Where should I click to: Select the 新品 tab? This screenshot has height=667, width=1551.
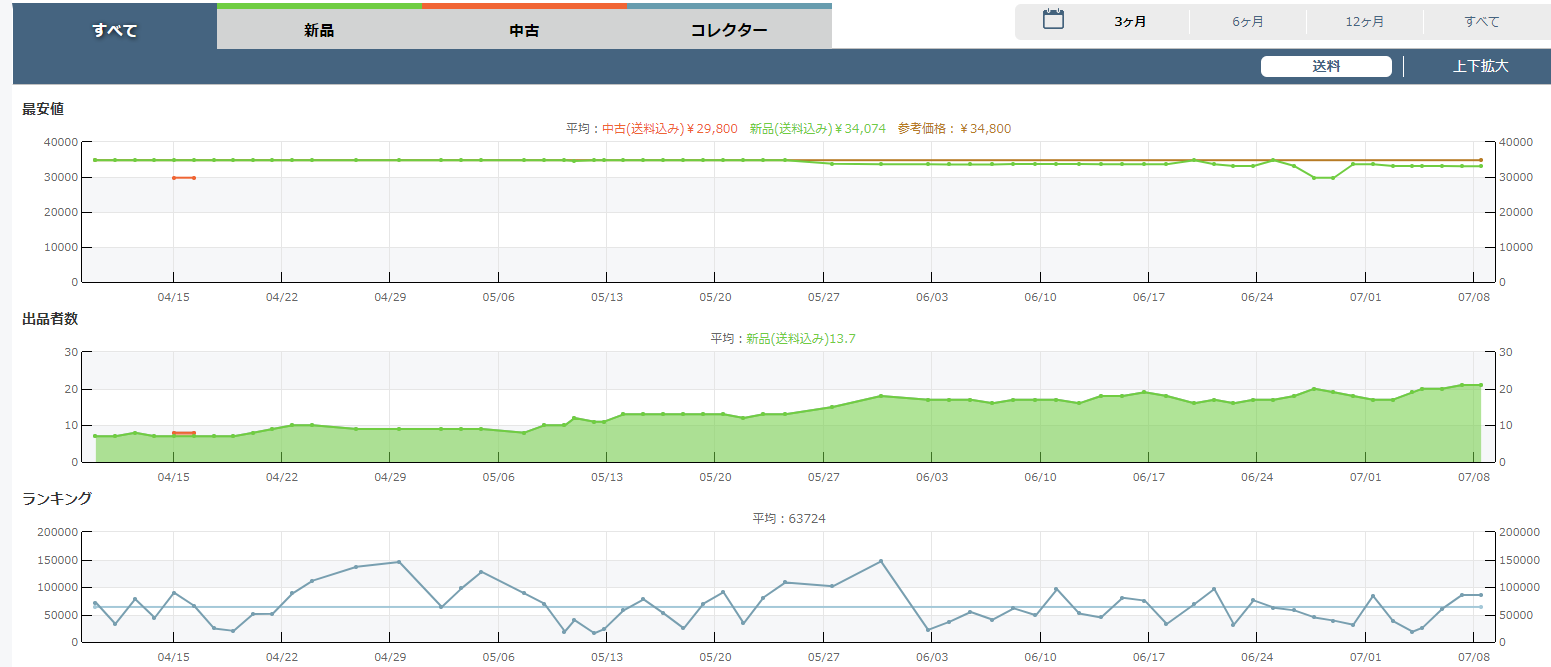pyautogui.click(x=319, y=30)
